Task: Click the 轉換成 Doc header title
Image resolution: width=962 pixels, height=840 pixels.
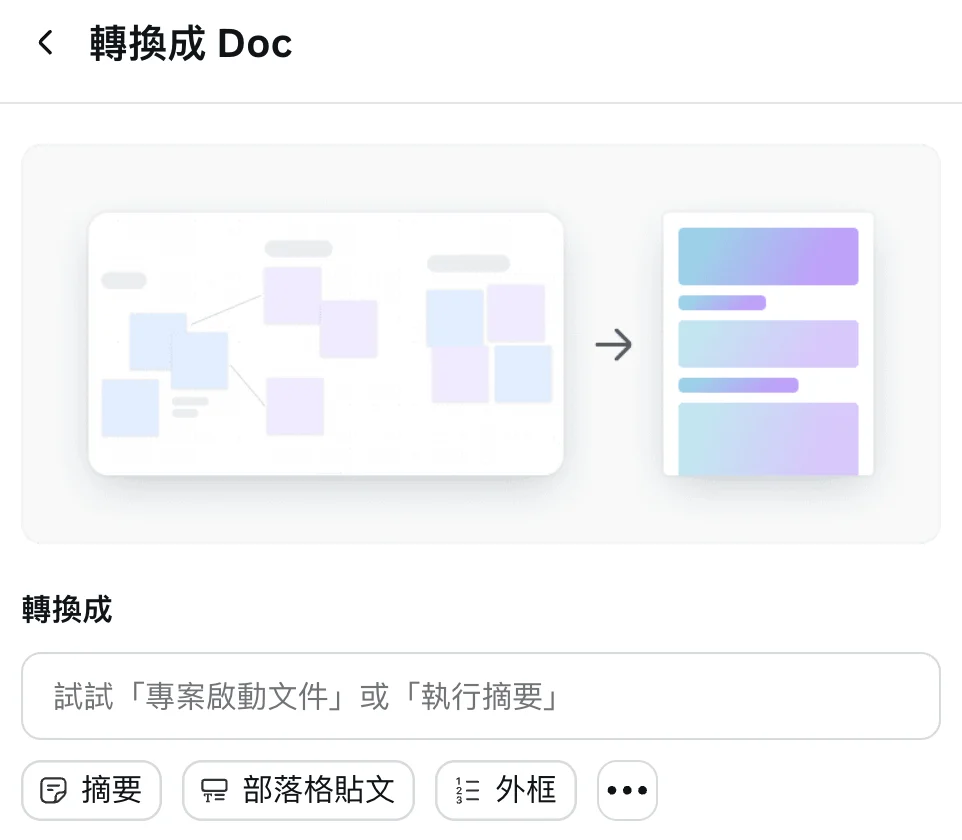Action: 191,44
